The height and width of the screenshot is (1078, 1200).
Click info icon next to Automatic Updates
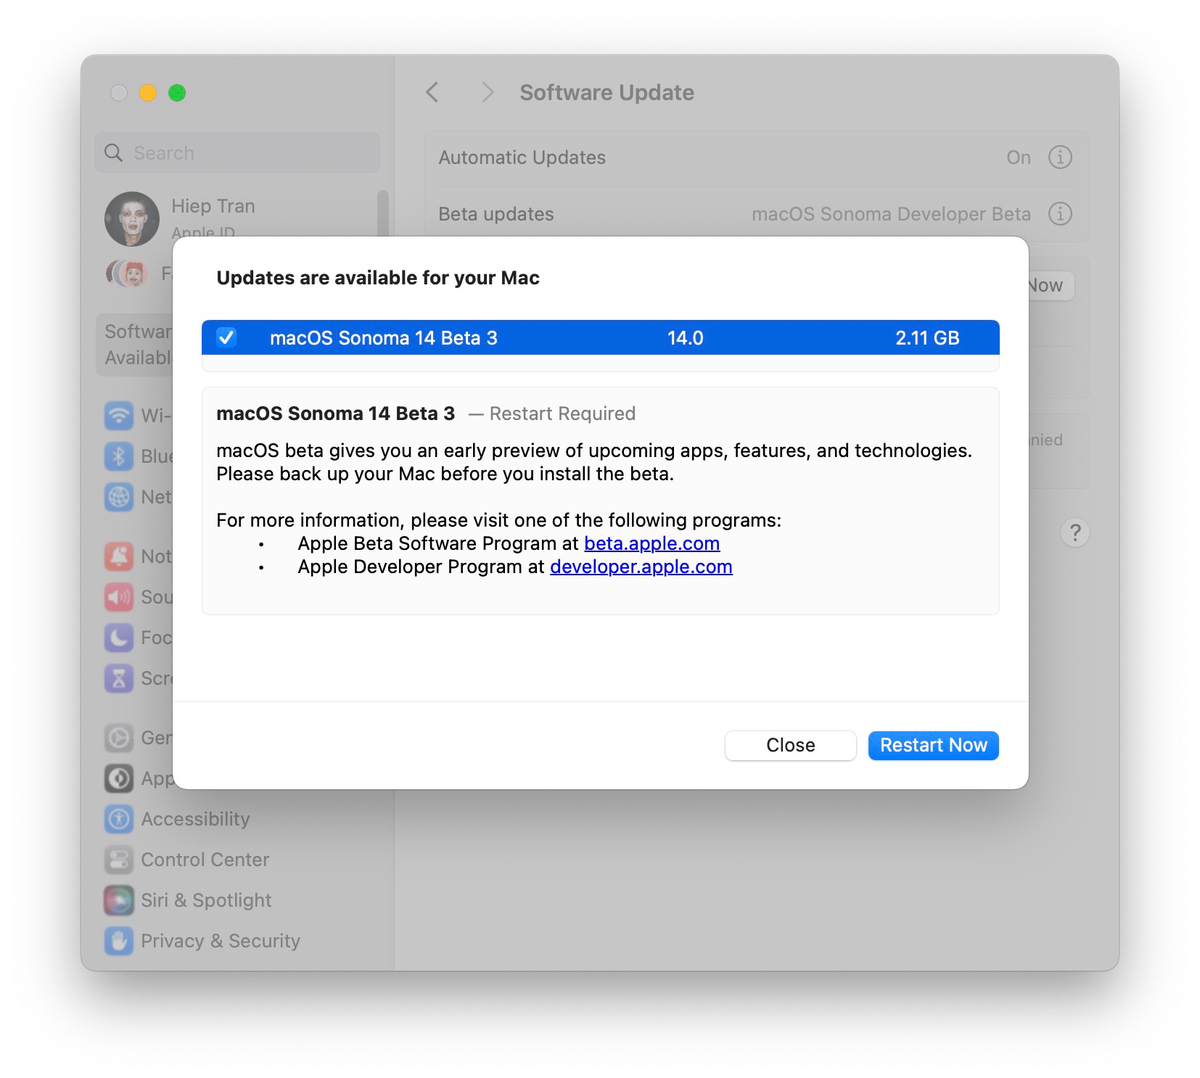[x=1060, y=157]
